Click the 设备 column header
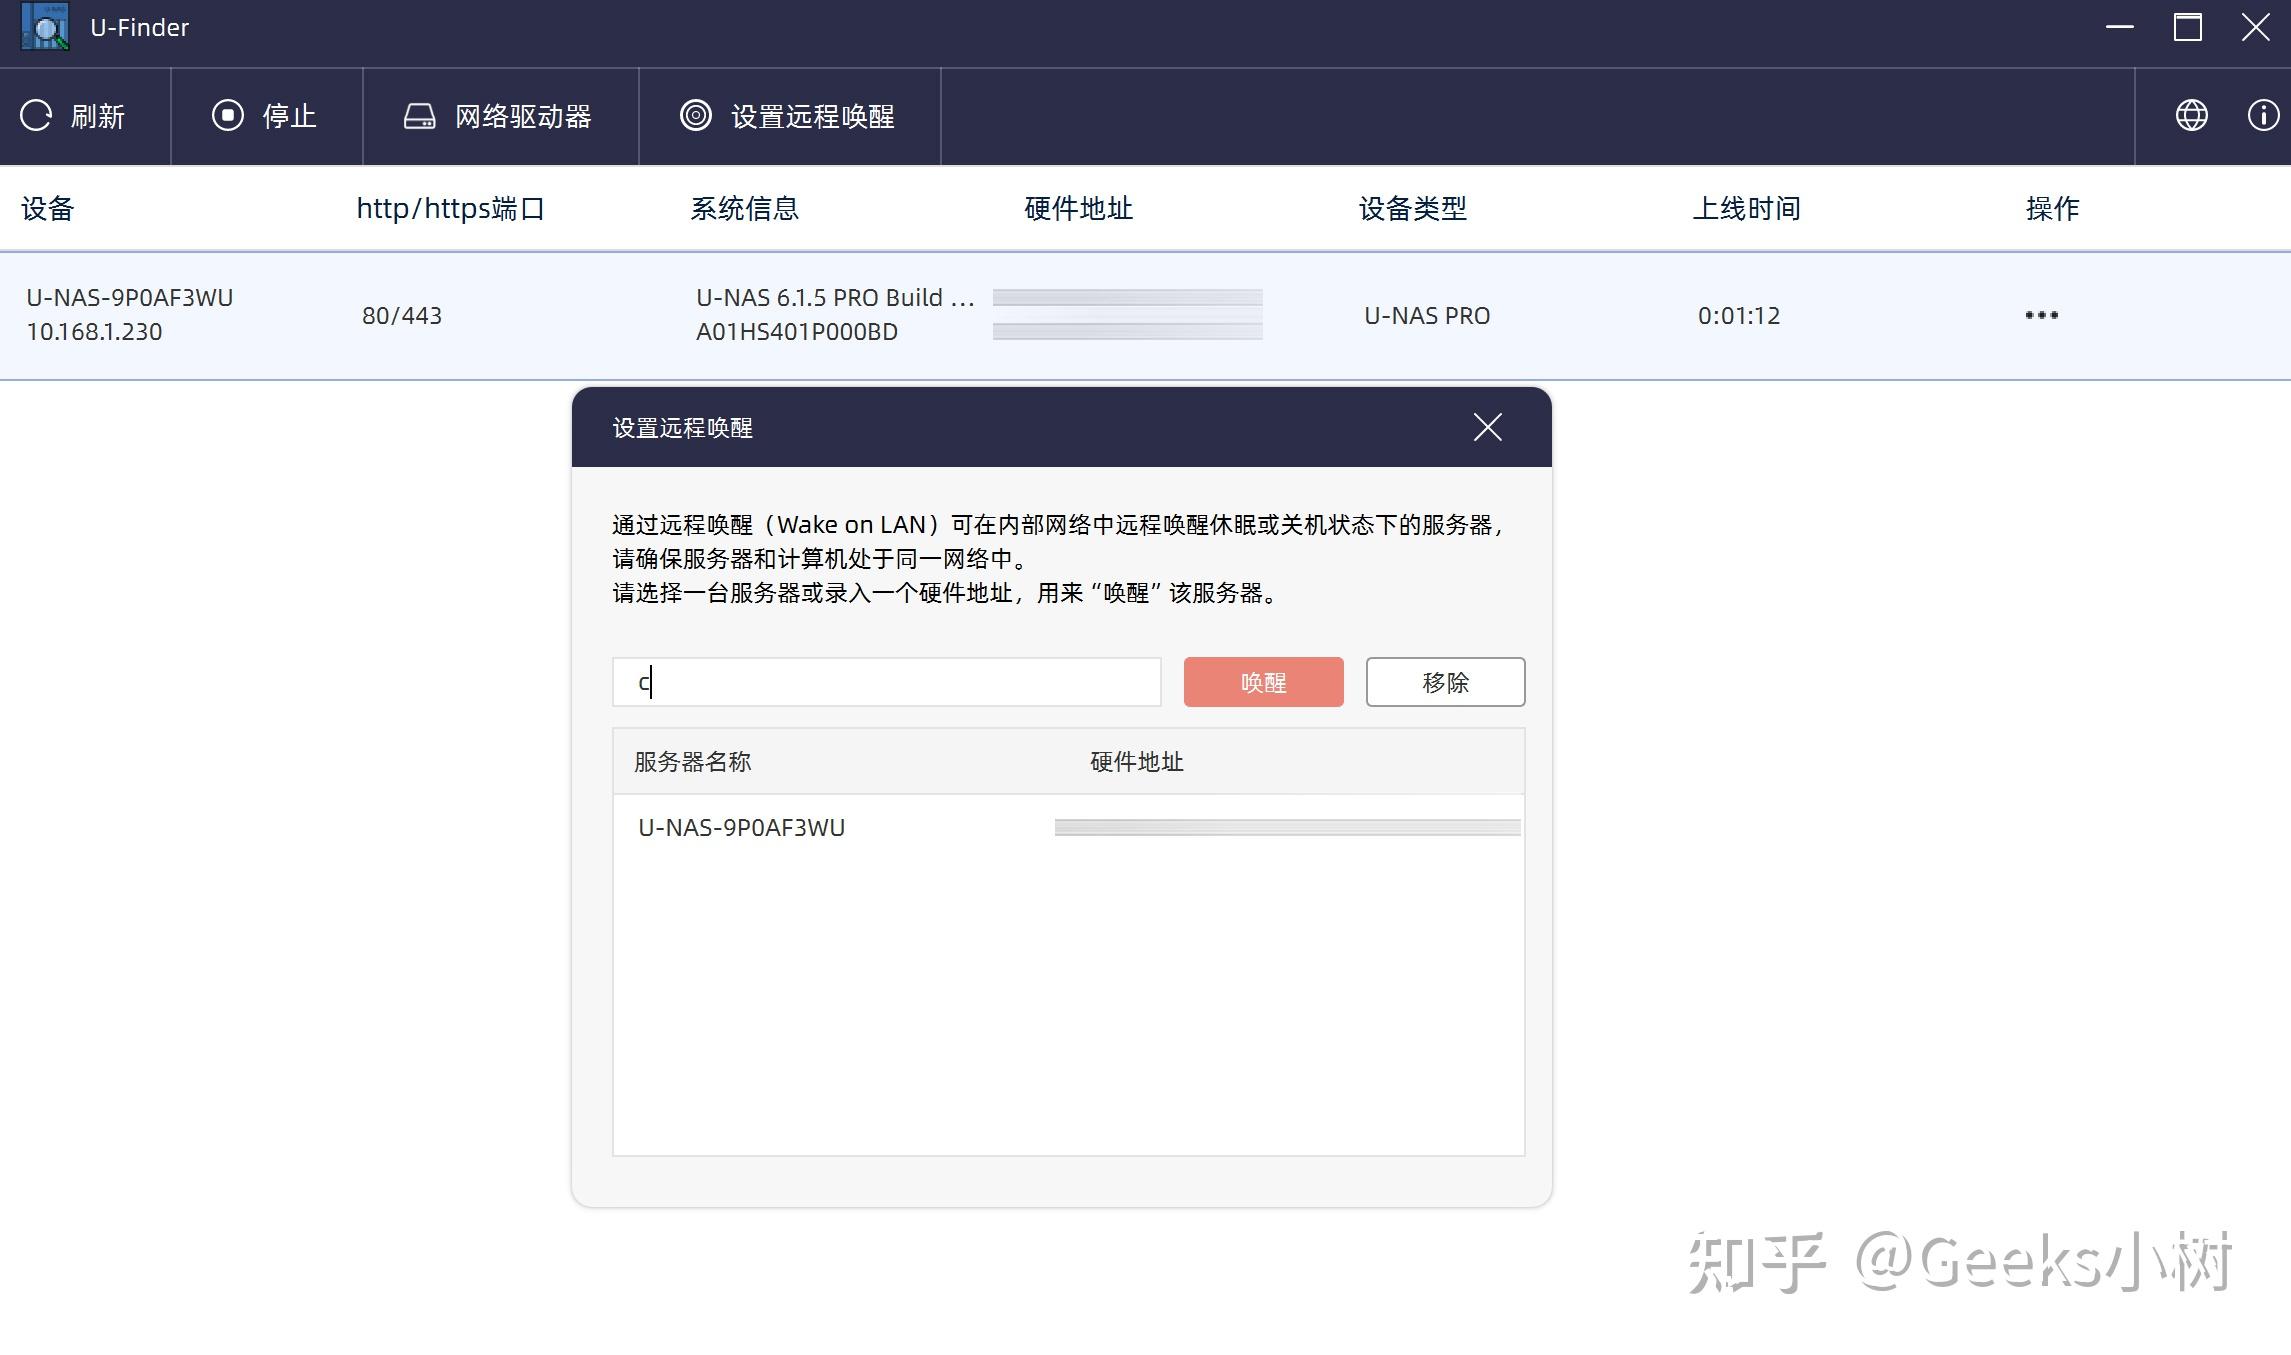This screenshot has height=1355, width=2291. click(48, 208)
